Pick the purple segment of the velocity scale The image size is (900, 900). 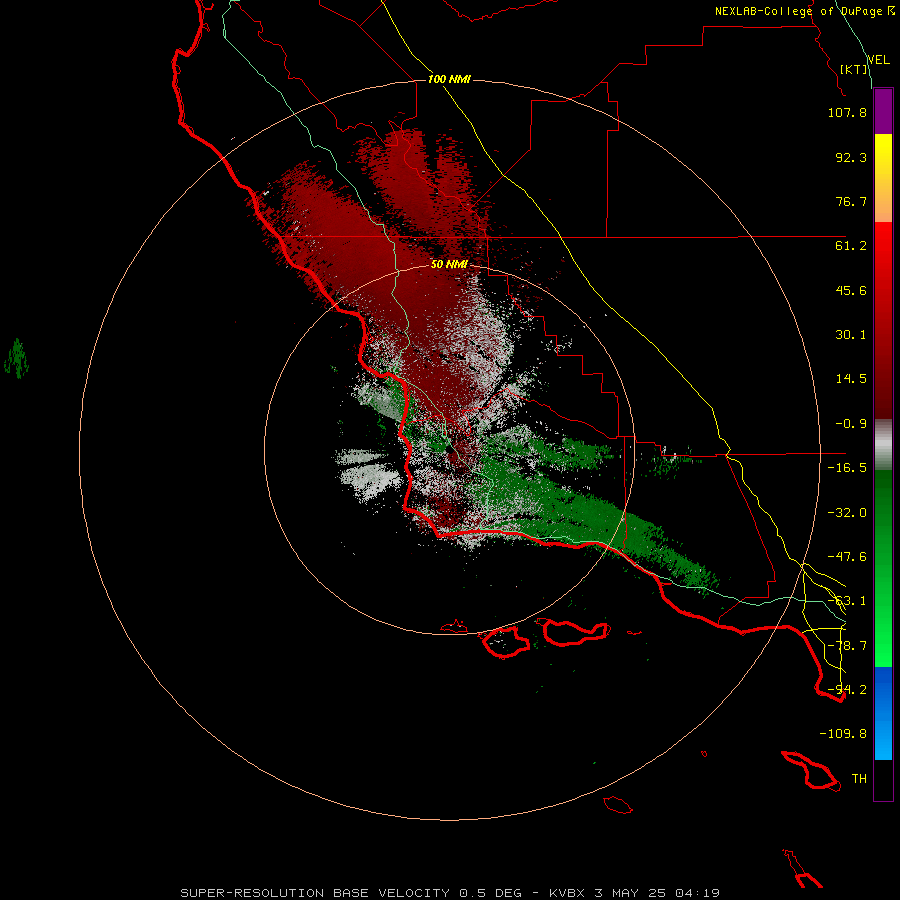click(x=883, y=111)
